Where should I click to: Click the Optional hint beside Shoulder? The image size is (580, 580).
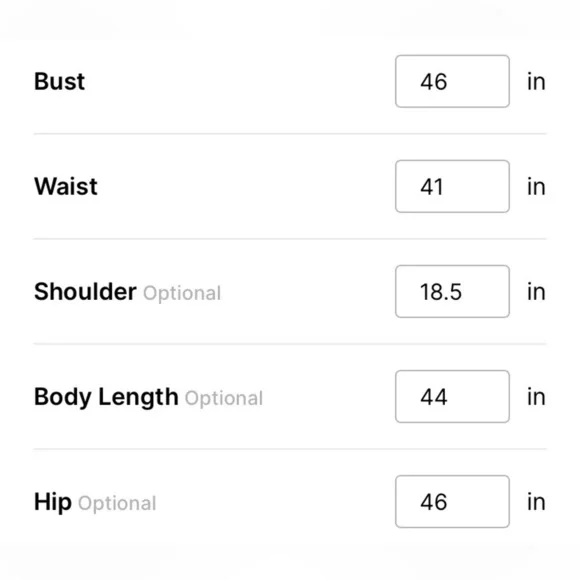182,294
